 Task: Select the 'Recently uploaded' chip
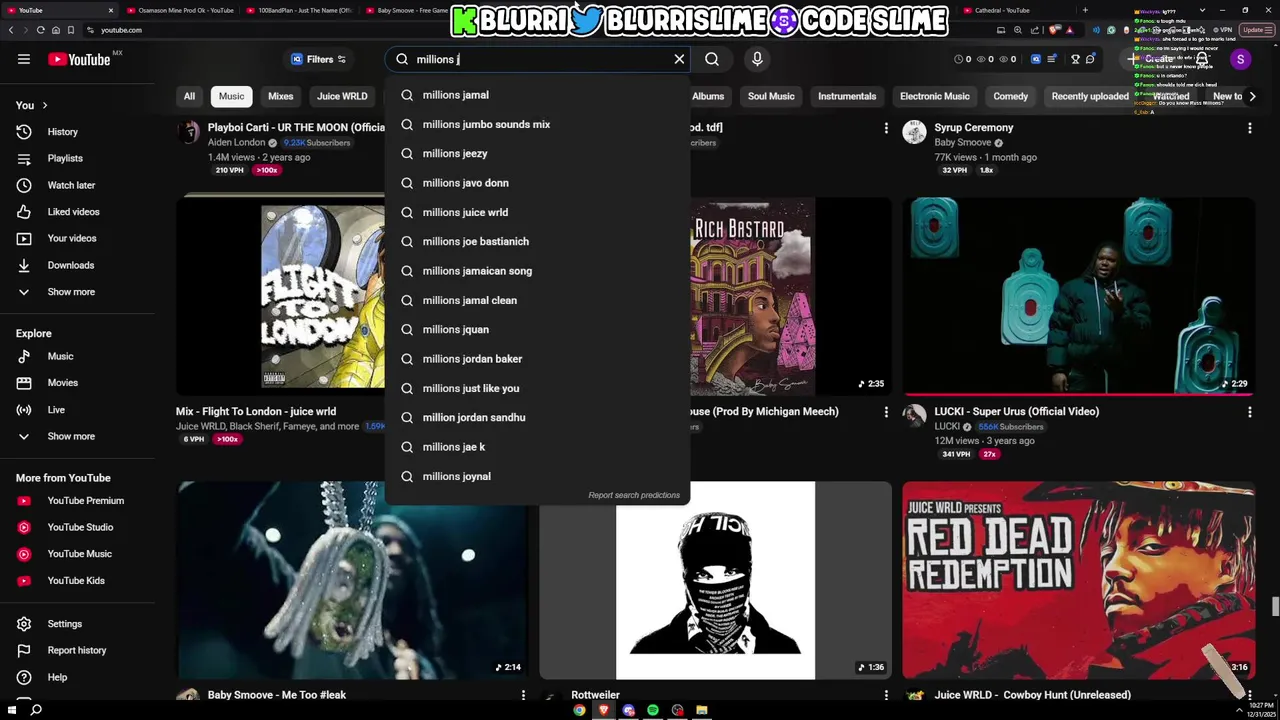point(1090,96)
